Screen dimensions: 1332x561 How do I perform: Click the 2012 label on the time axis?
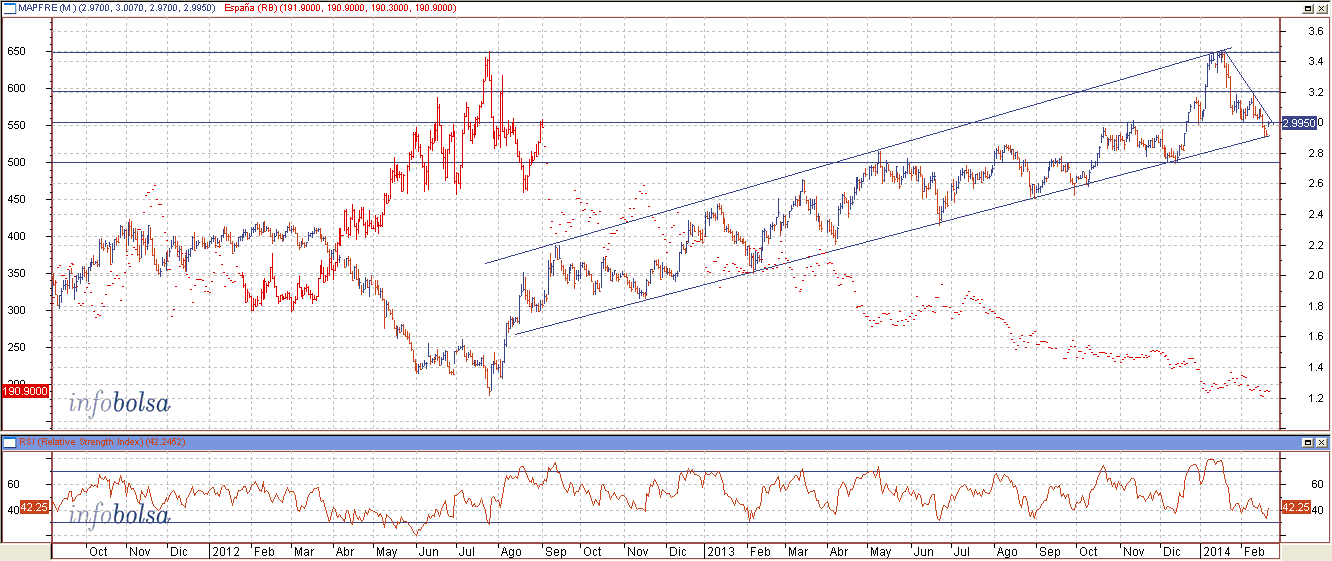227,551
